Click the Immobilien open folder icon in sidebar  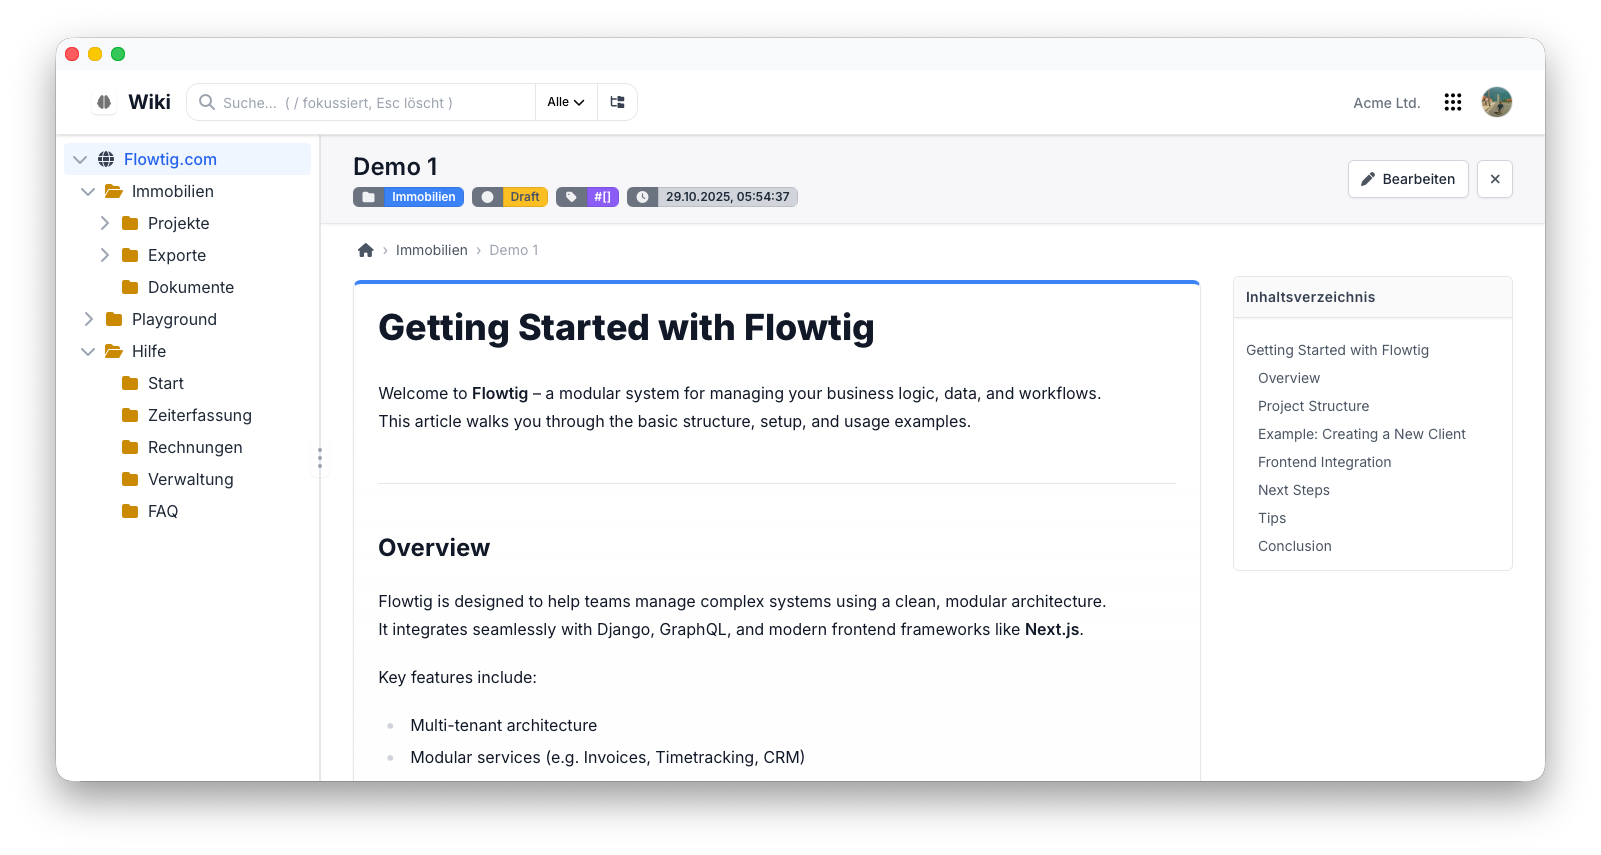(114, 191)
